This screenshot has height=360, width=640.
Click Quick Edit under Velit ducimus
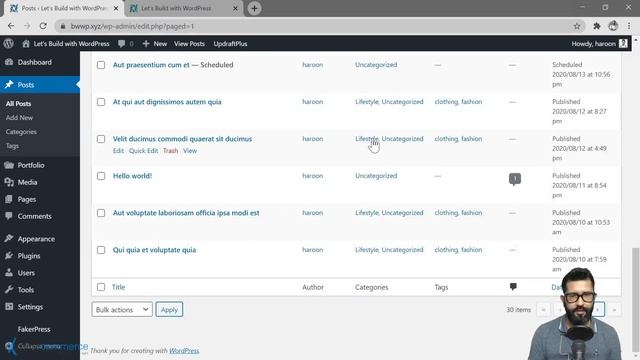coord(143,151)
